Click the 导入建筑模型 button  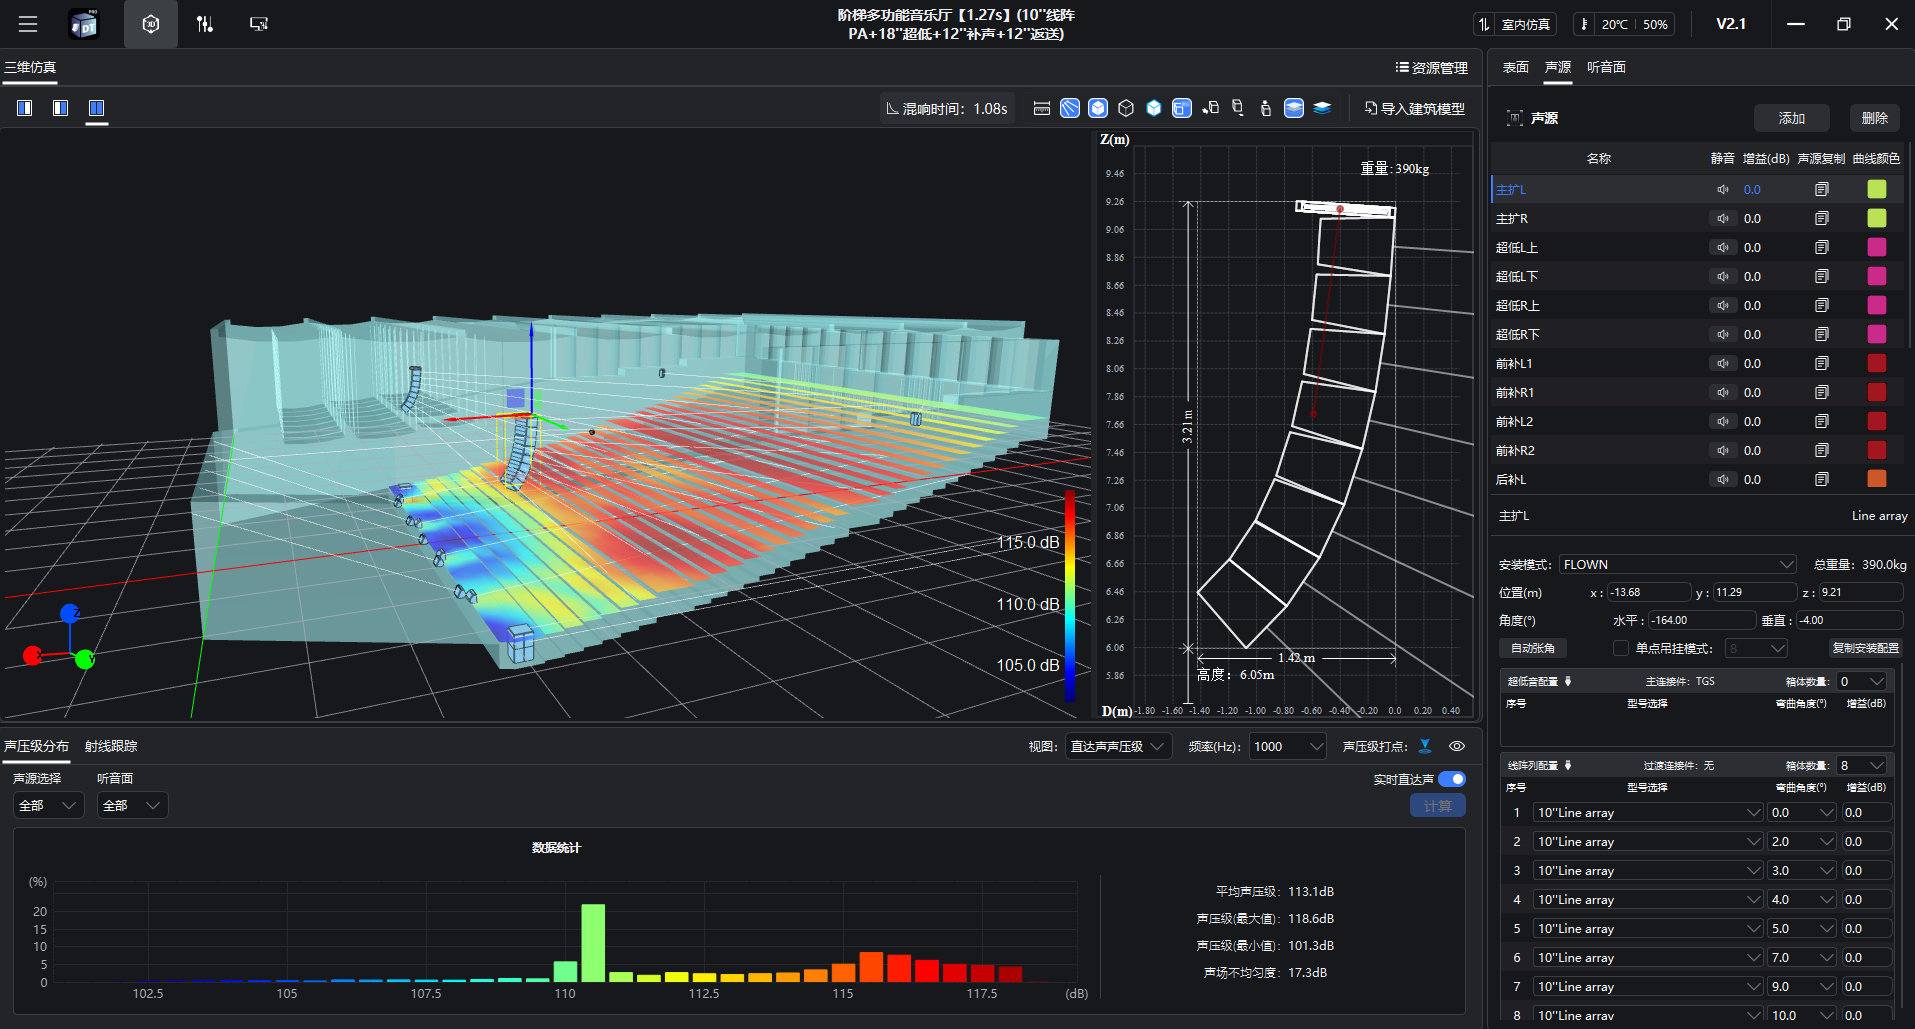[1415, 108]
